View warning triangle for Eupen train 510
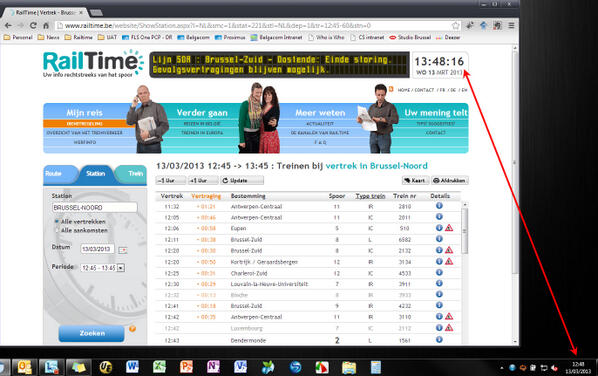Screen dimensions: 598x376 point(449,228)
